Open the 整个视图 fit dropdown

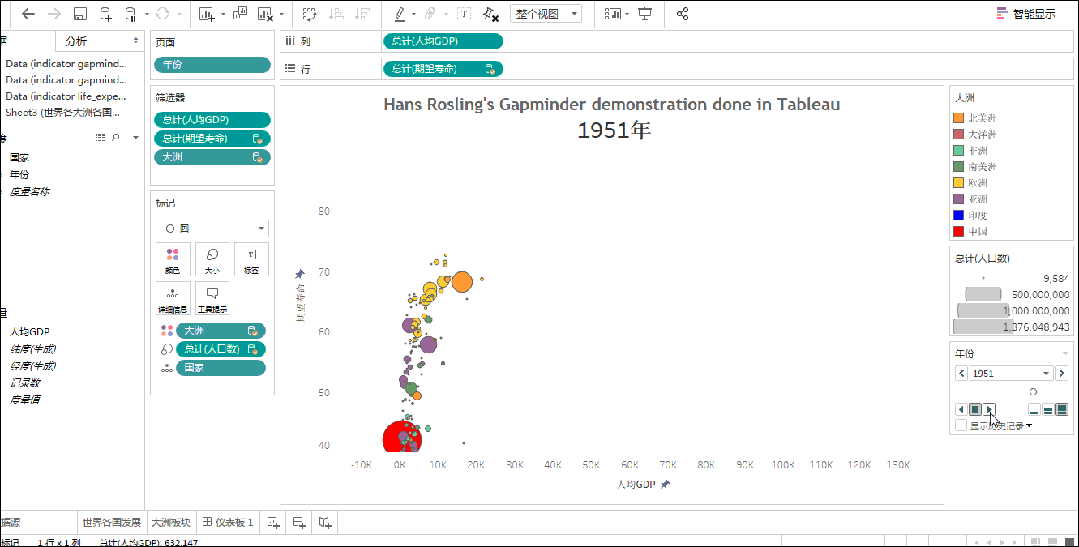(546, 14)
